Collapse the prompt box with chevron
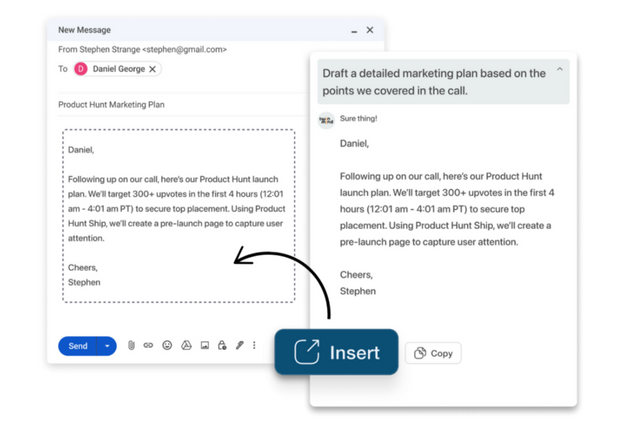The image size is (640, 427). click(559, 70)
